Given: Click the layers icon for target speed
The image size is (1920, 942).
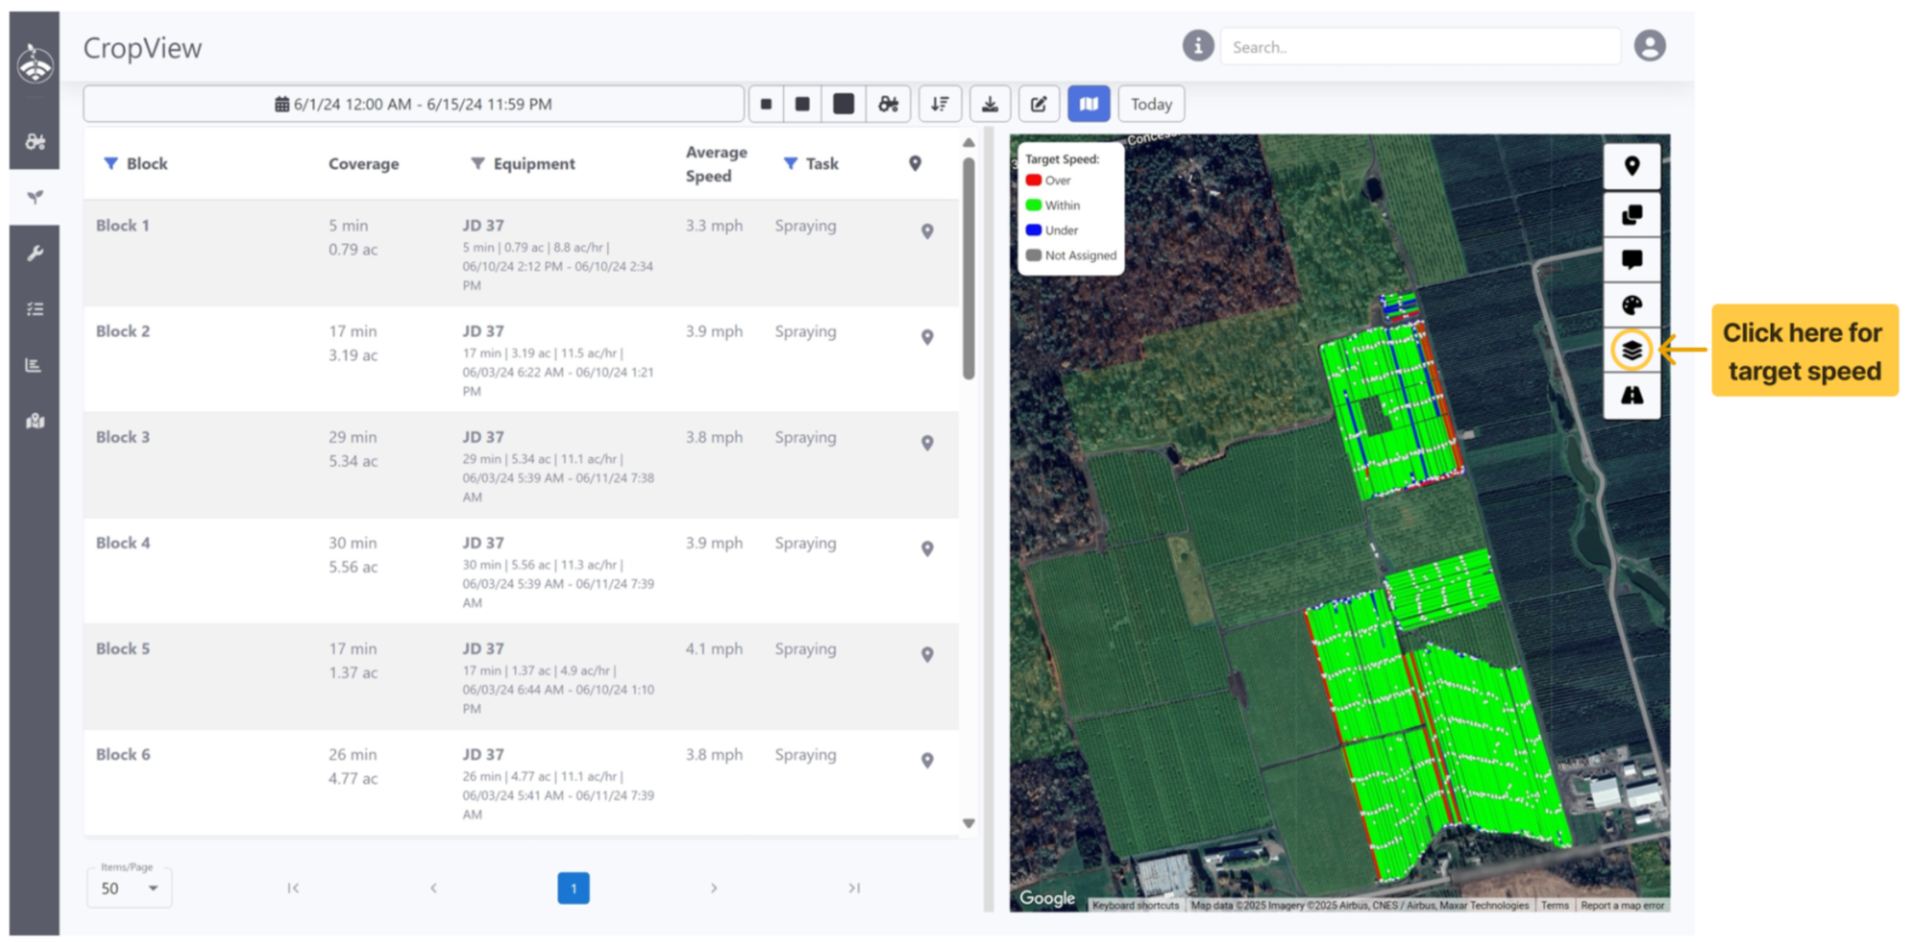Looking at the screenshot, I should (1631, 350).
